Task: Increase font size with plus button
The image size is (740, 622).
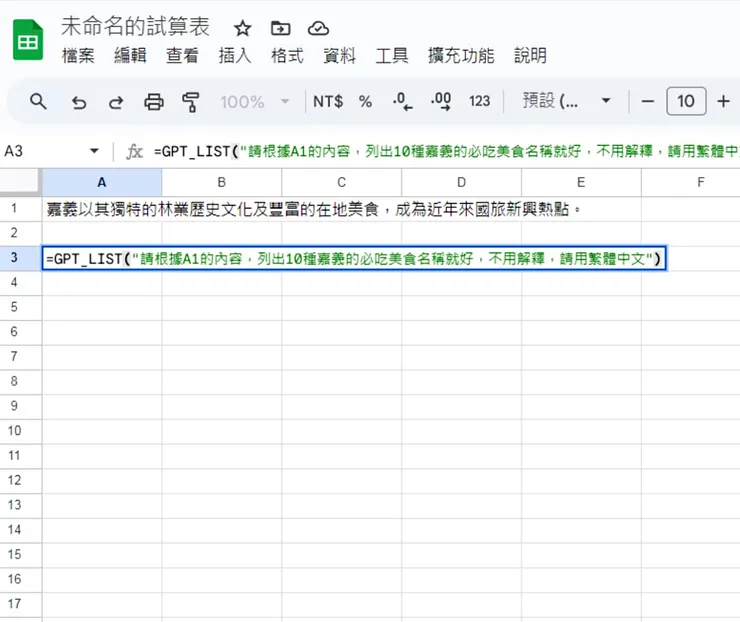Action: [723, 101]
